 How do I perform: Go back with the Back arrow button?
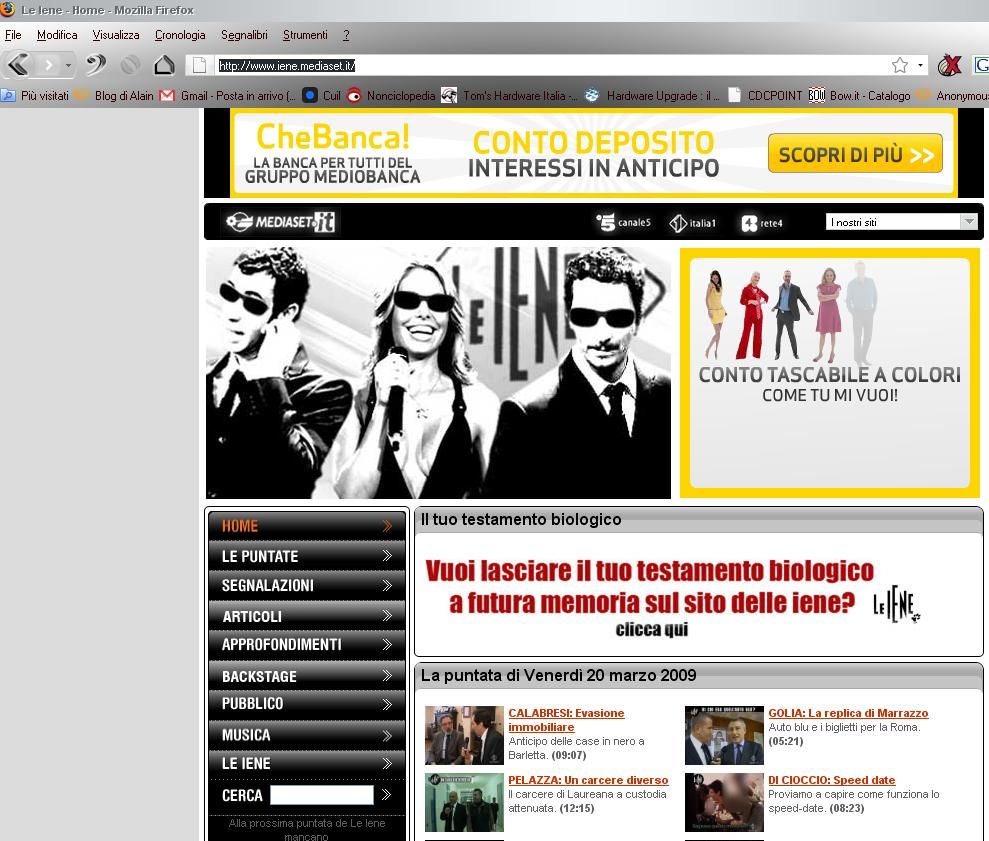pos(18,64)
